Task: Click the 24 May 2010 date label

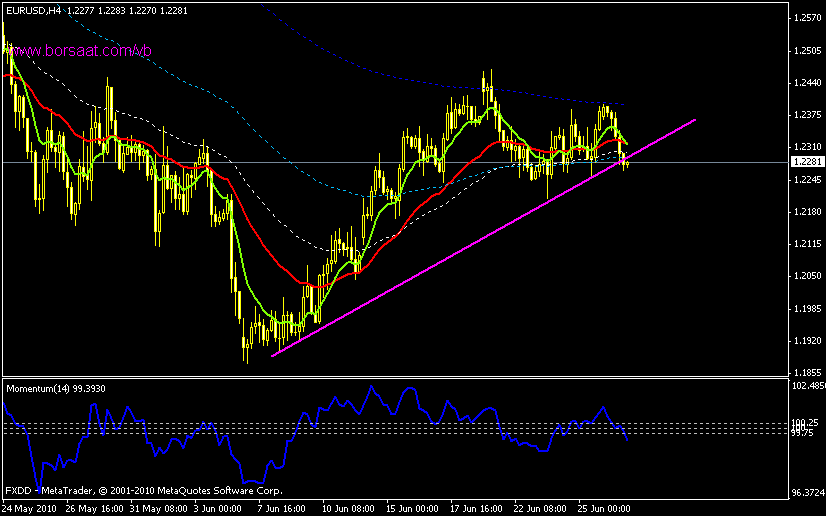Action: coord(29,507)
